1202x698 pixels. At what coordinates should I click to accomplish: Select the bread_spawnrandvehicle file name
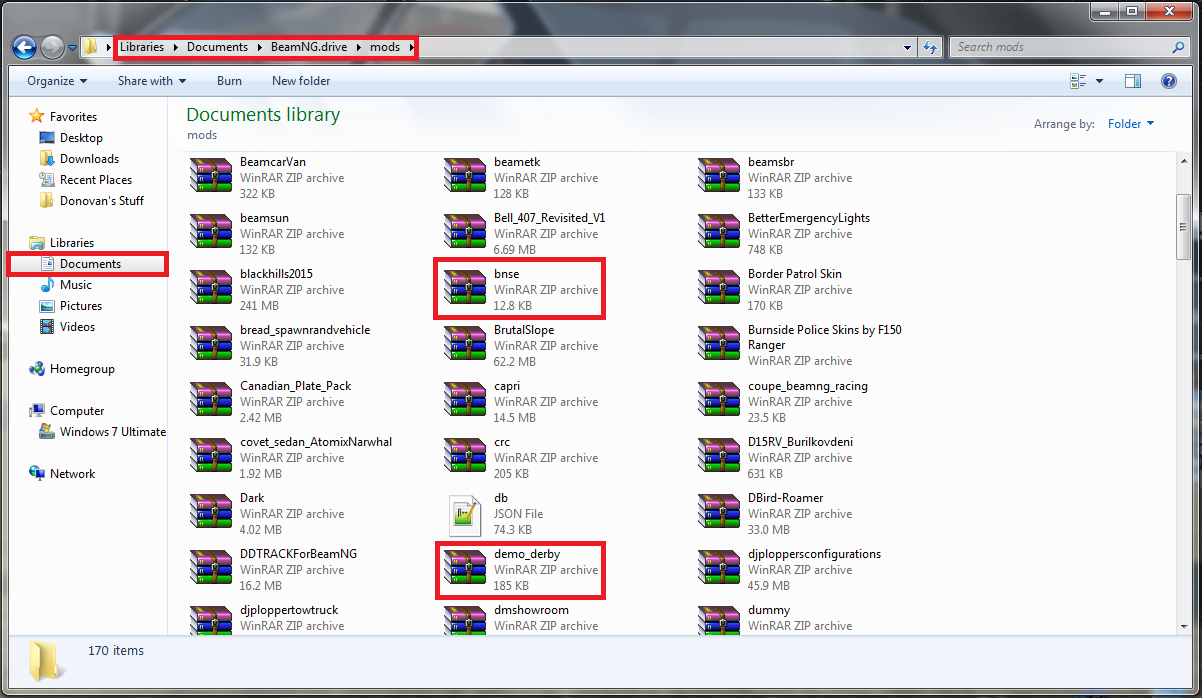pyautogui.click(x=305, y=330)
